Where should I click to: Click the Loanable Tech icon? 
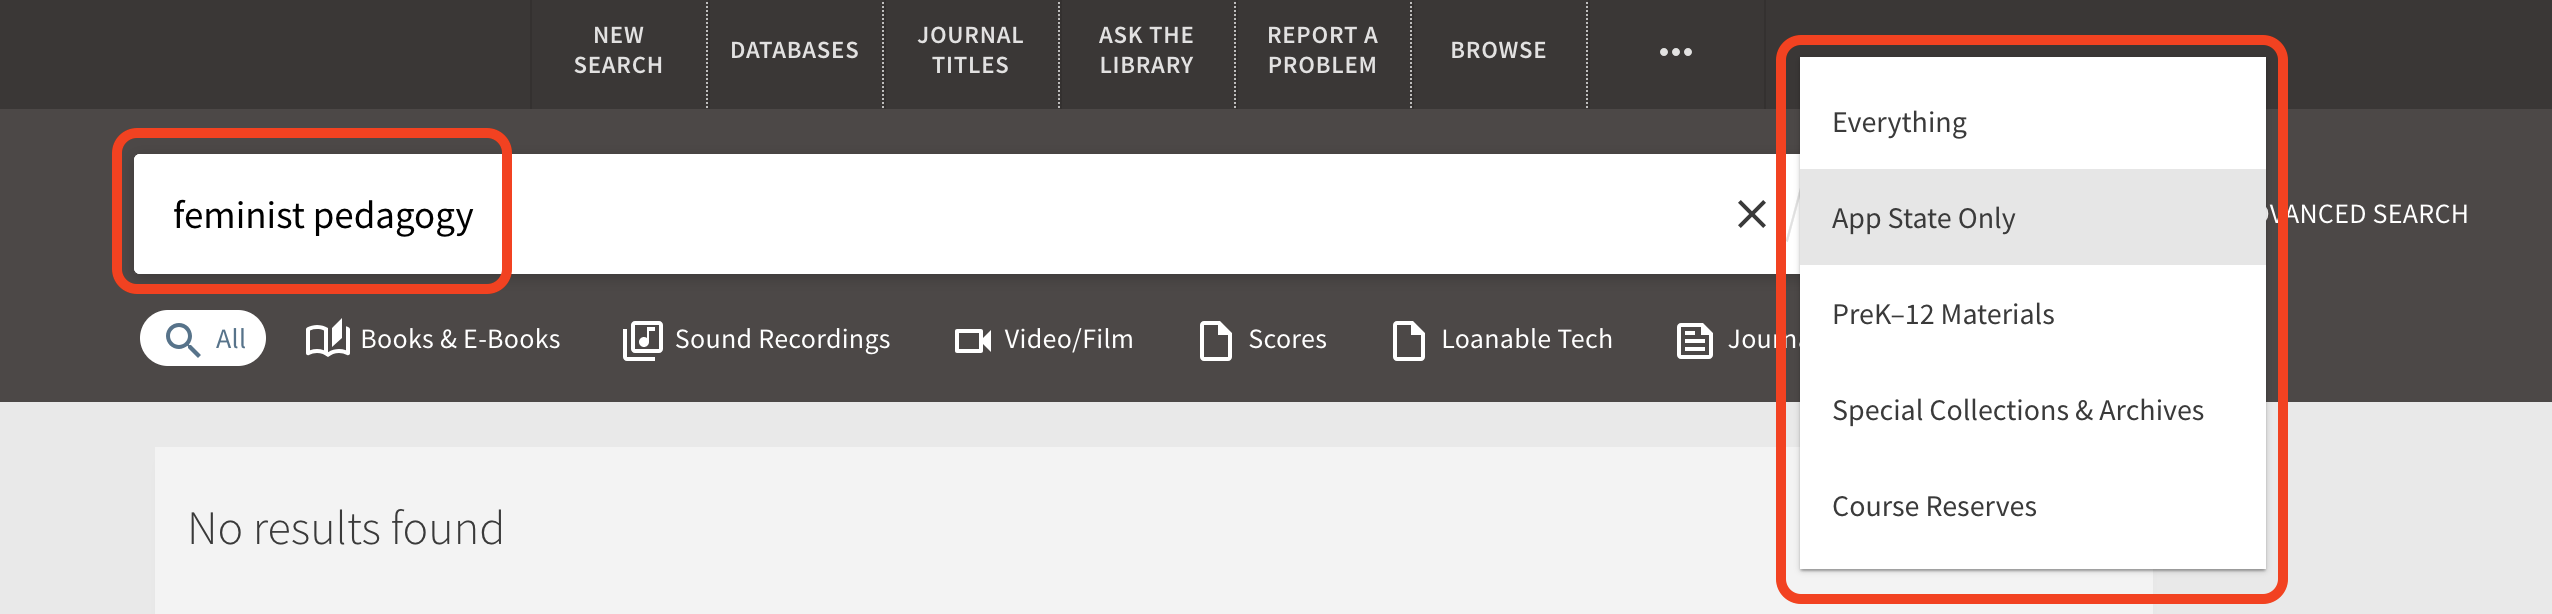click(x=1408, y=340)
